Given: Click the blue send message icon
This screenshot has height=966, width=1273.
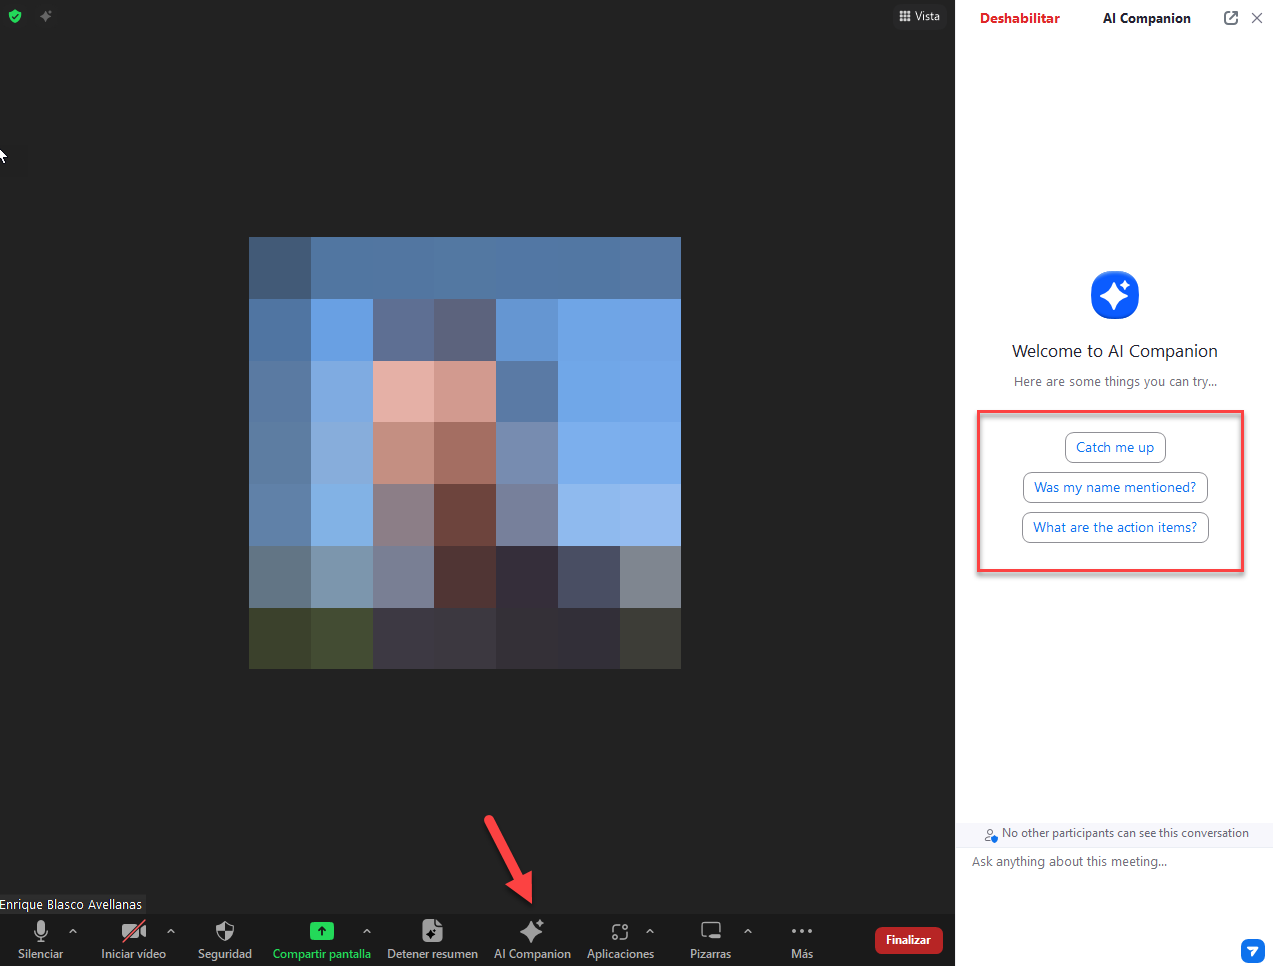Looking at the screenshot, I should coord(1252,950).
